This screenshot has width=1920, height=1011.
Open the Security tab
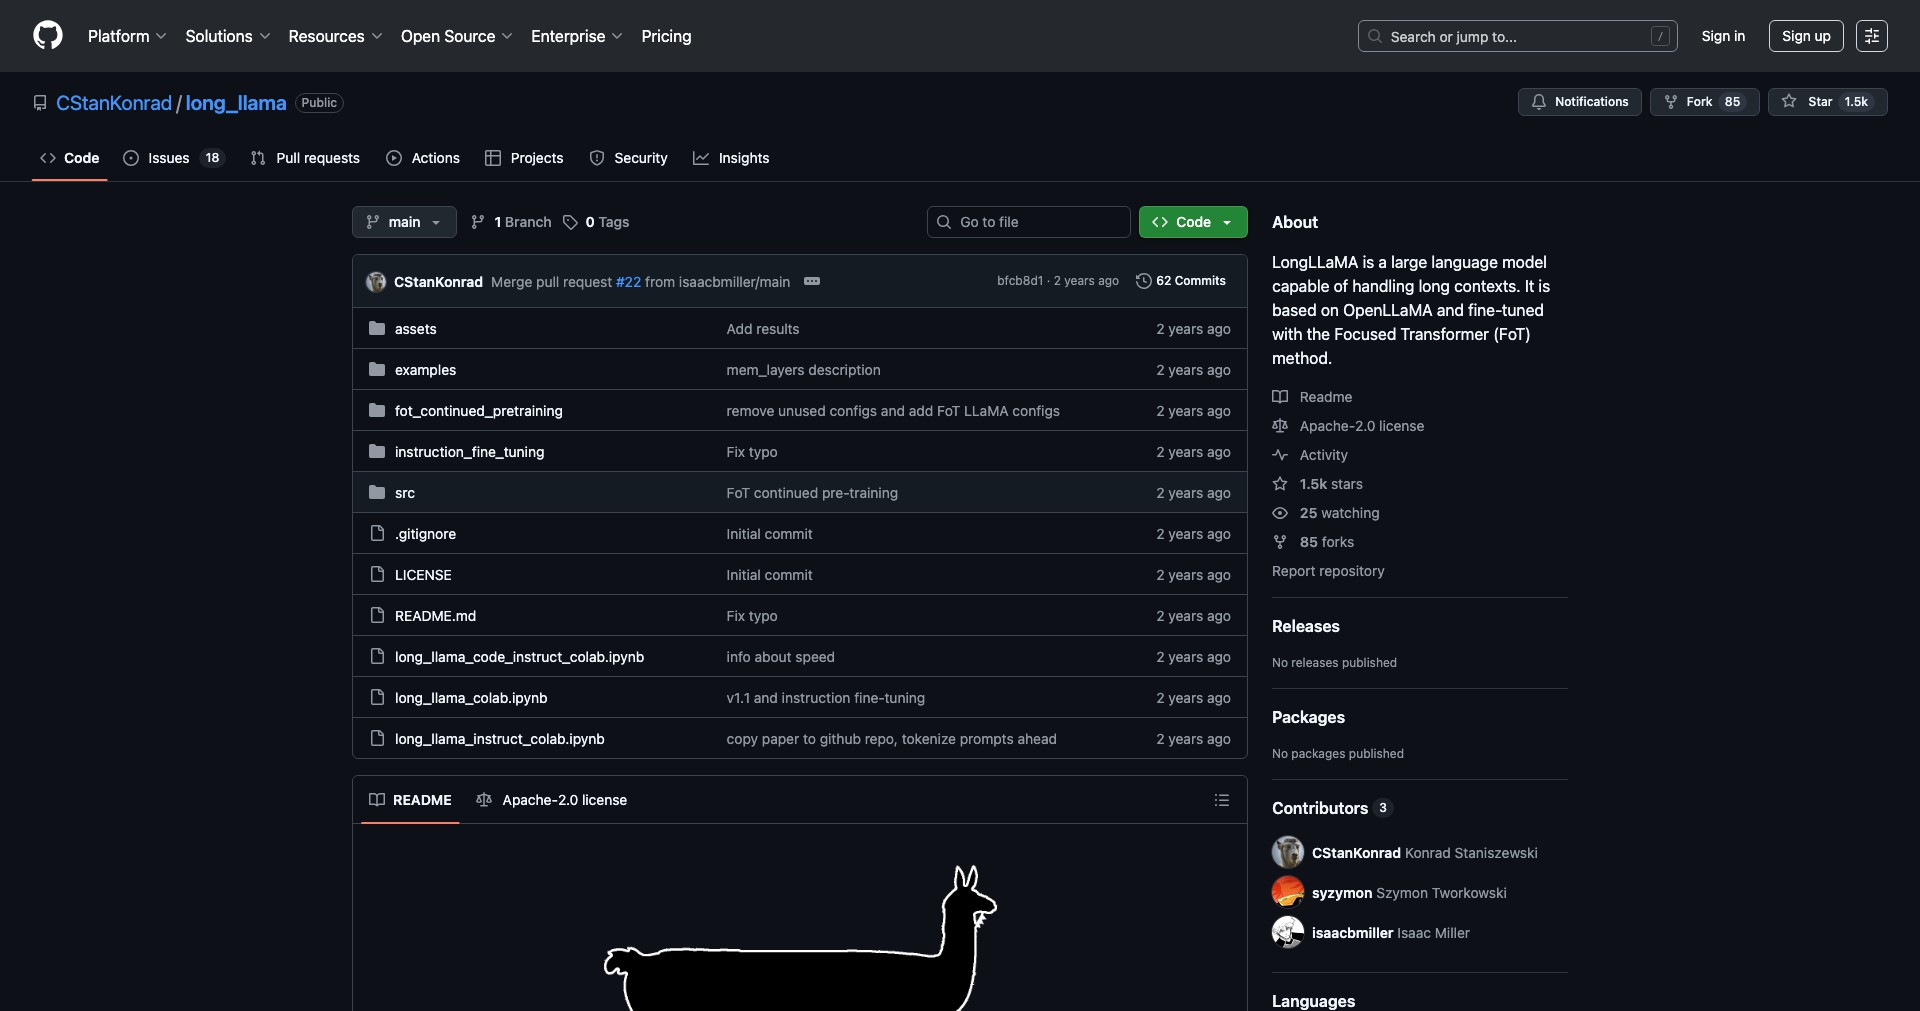coord(628,158)
